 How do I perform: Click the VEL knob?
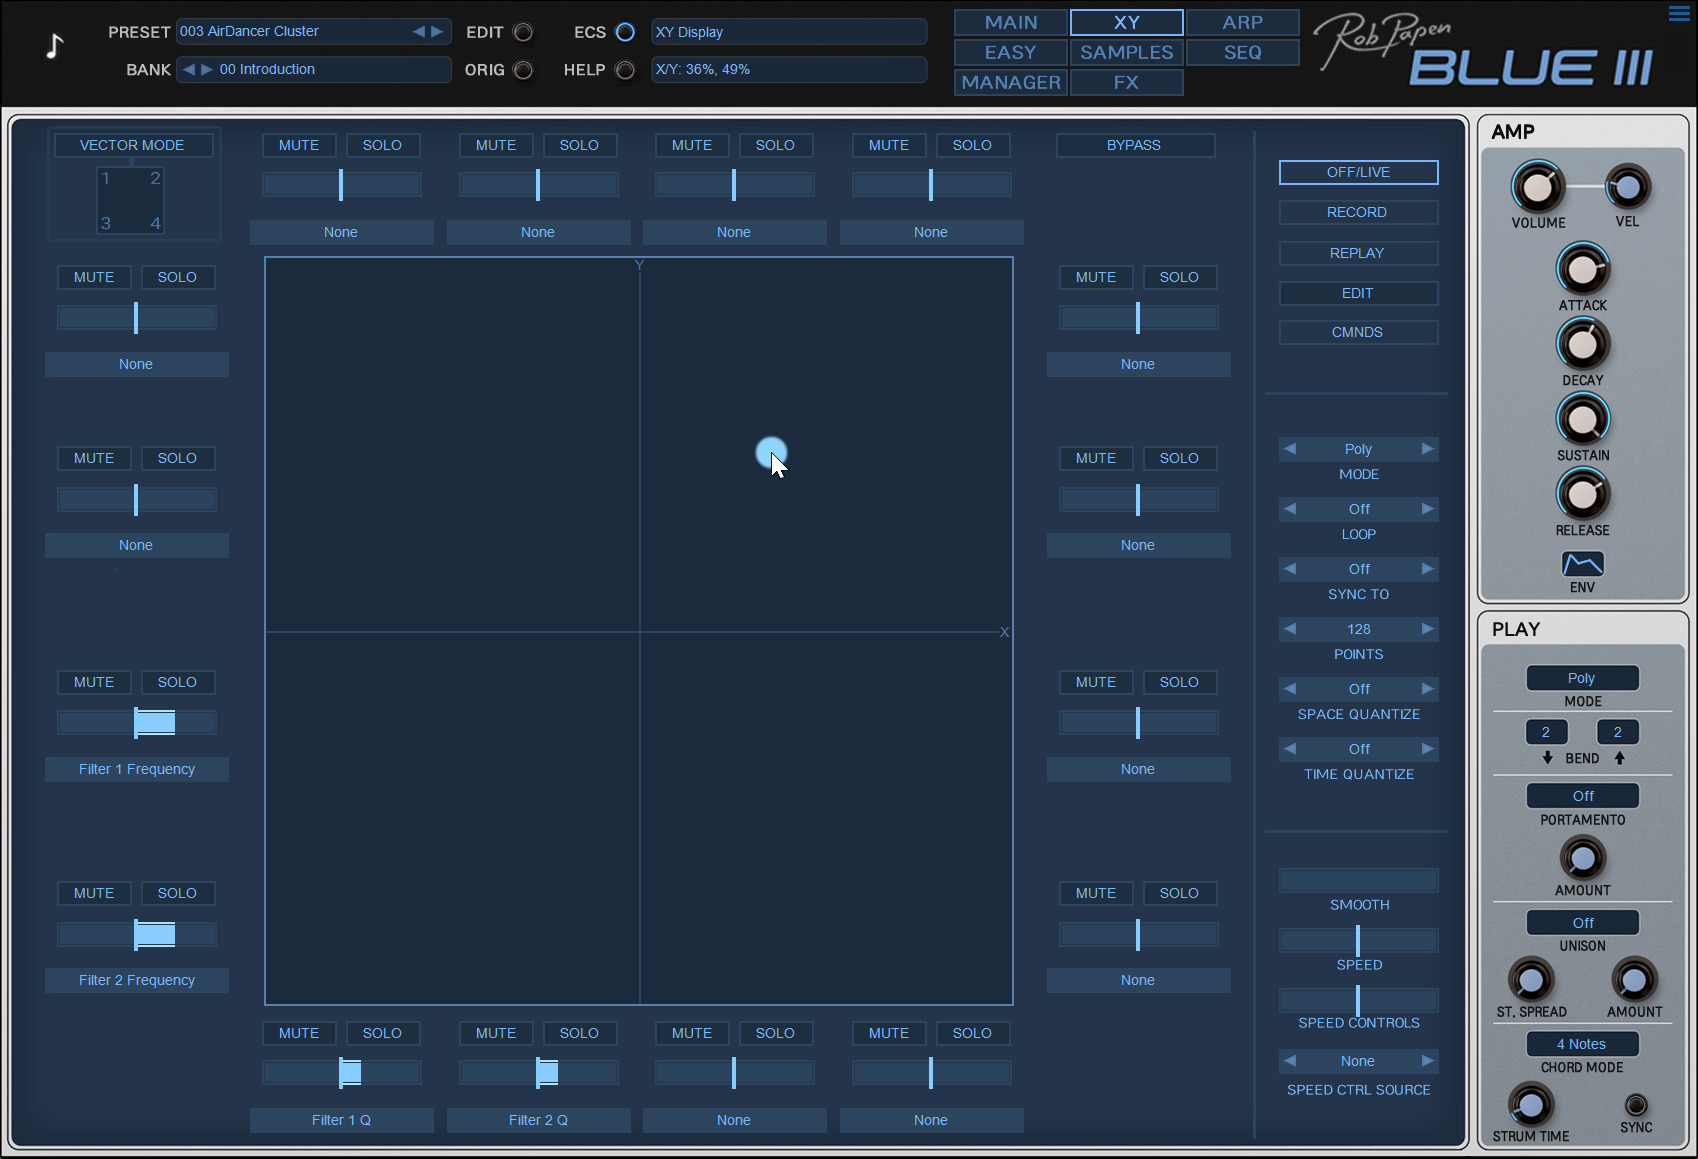[x=1627, y=186]
